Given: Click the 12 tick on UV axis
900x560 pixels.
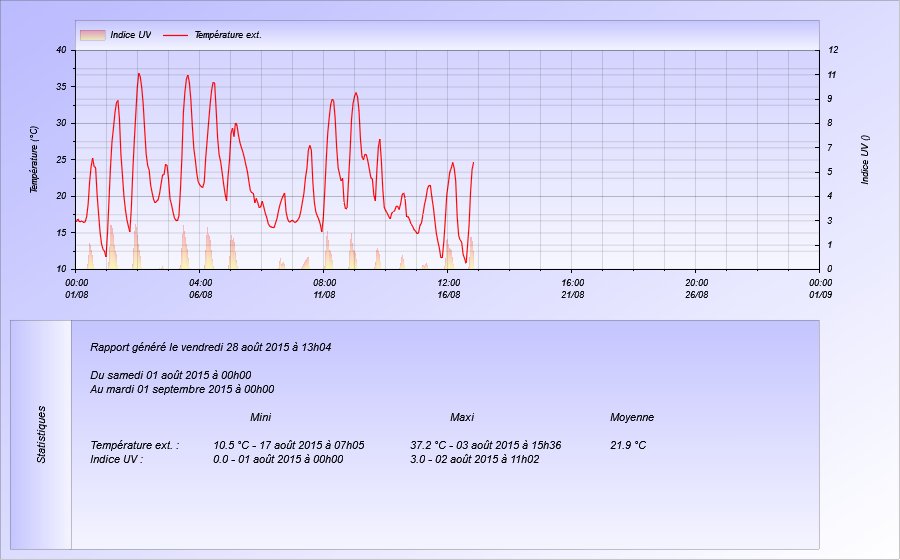Looking at the screenshot, I should point(833,50).
